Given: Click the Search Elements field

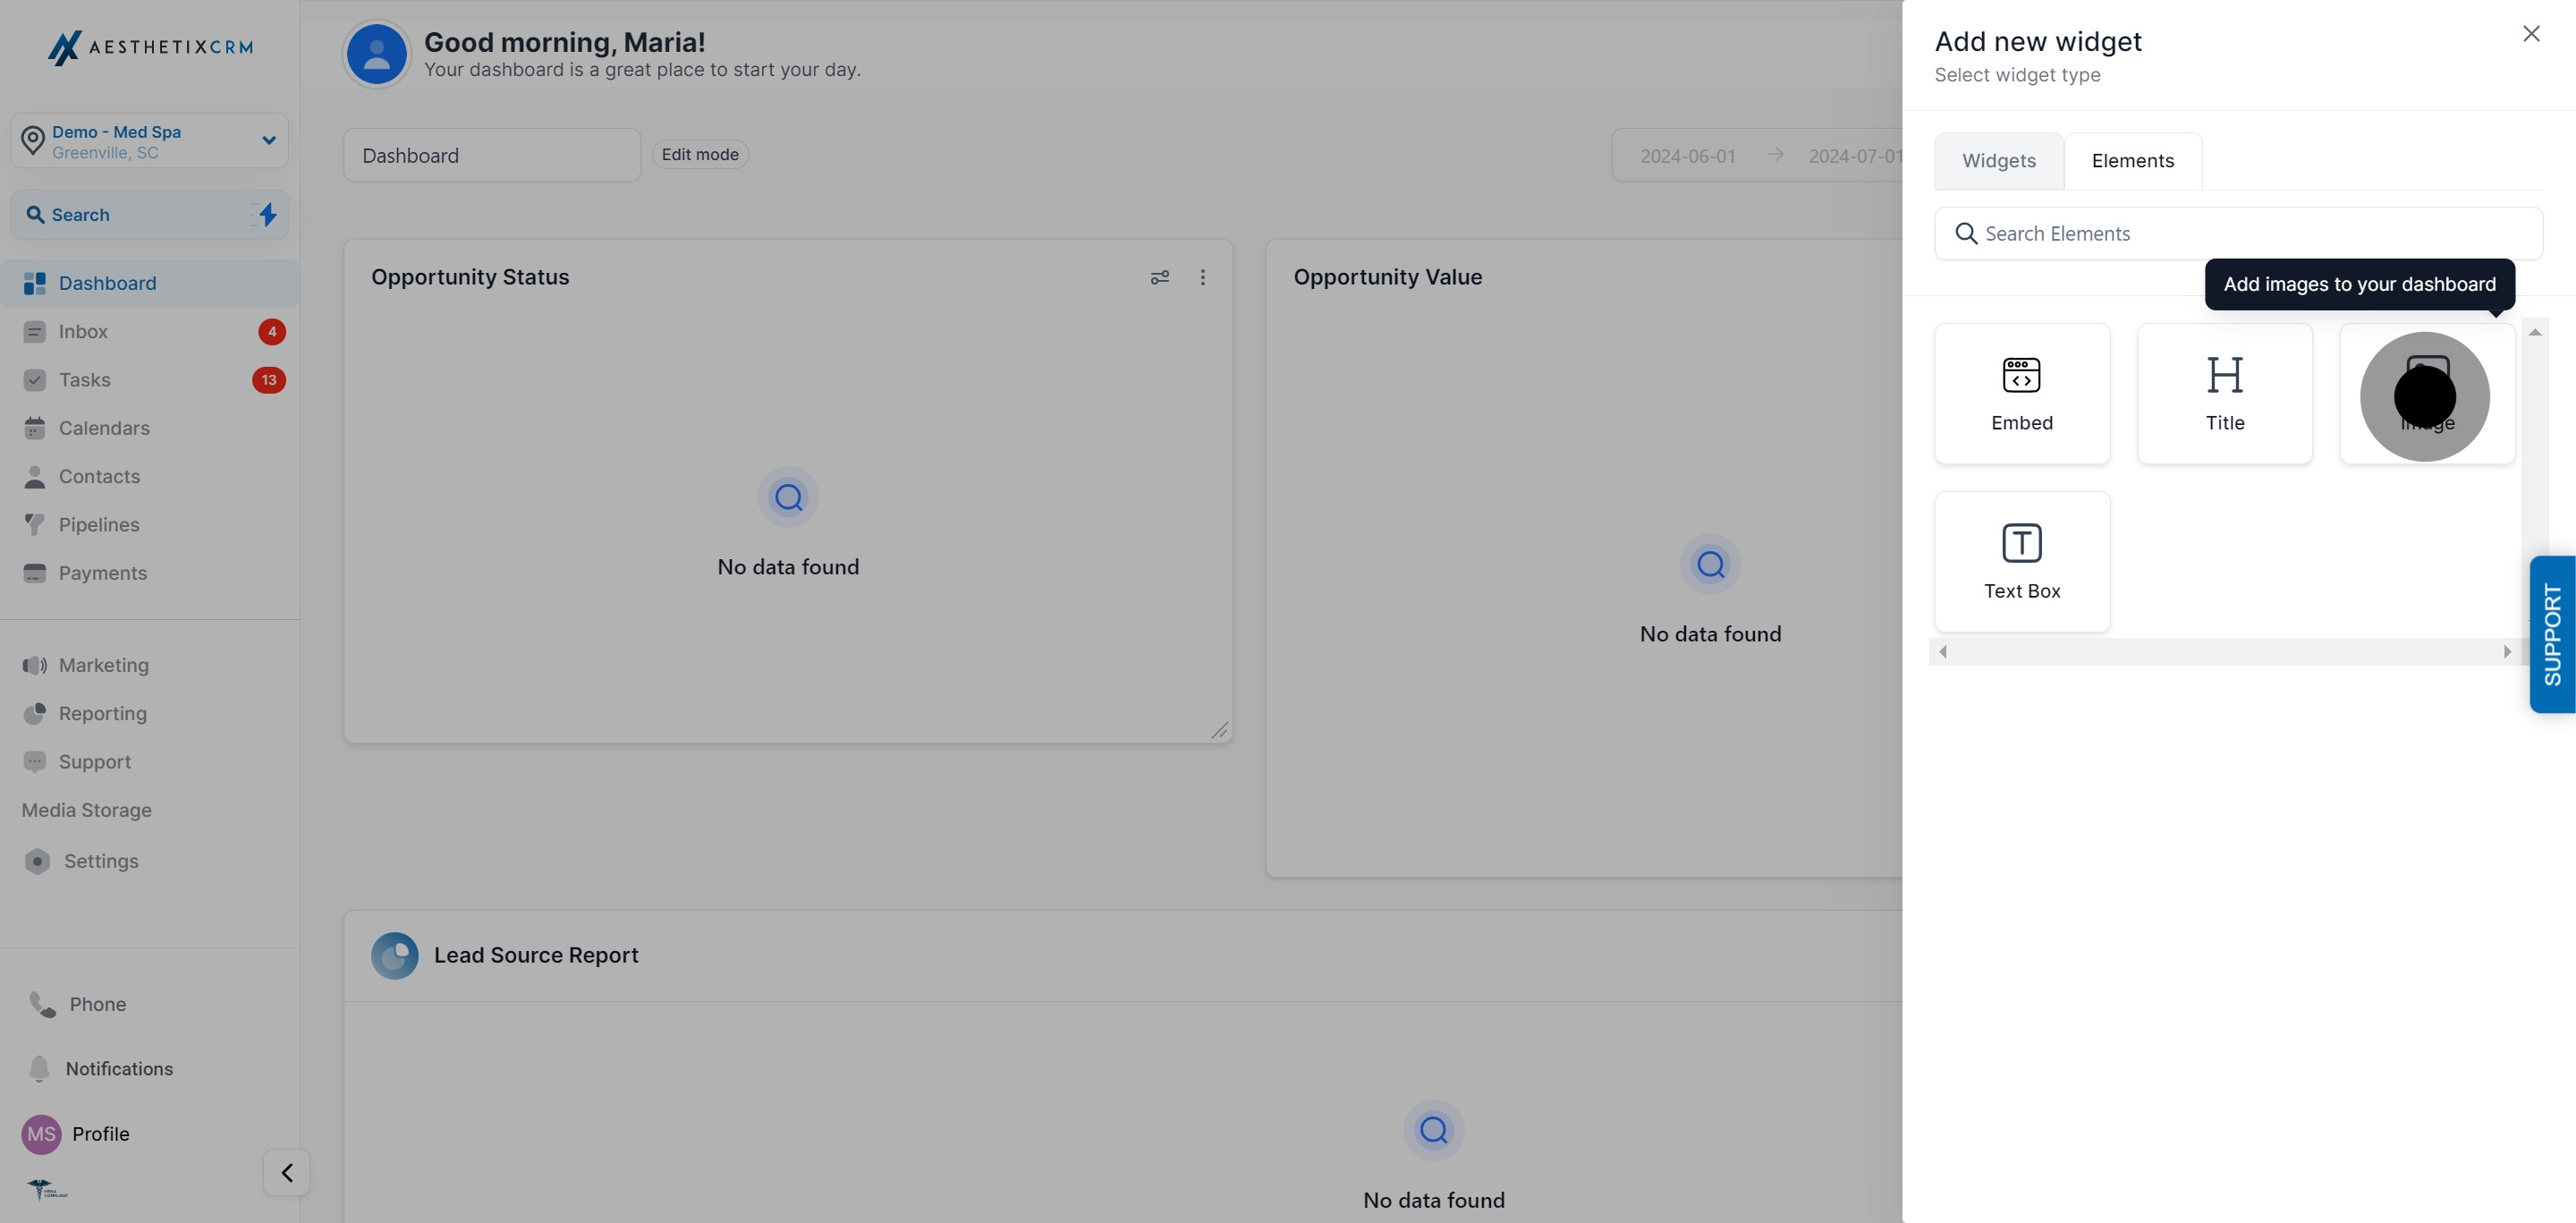Looking at the screenshot, I should 2238,233.
